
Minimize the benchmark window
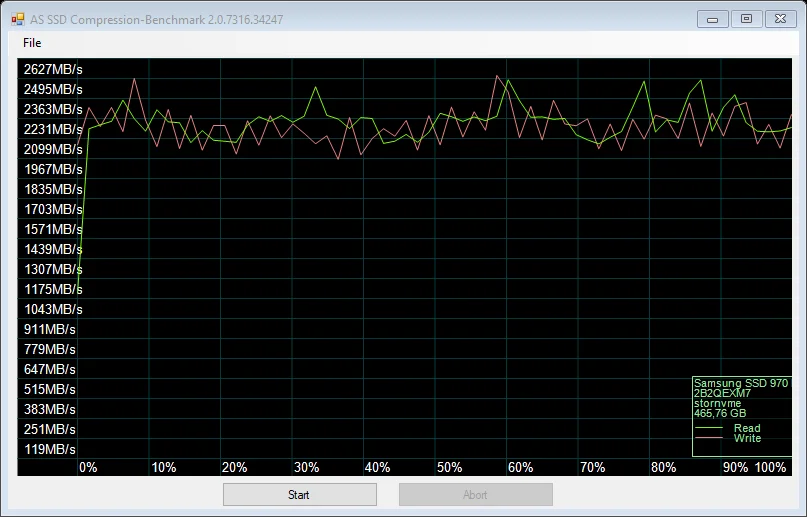click(712, 20)
